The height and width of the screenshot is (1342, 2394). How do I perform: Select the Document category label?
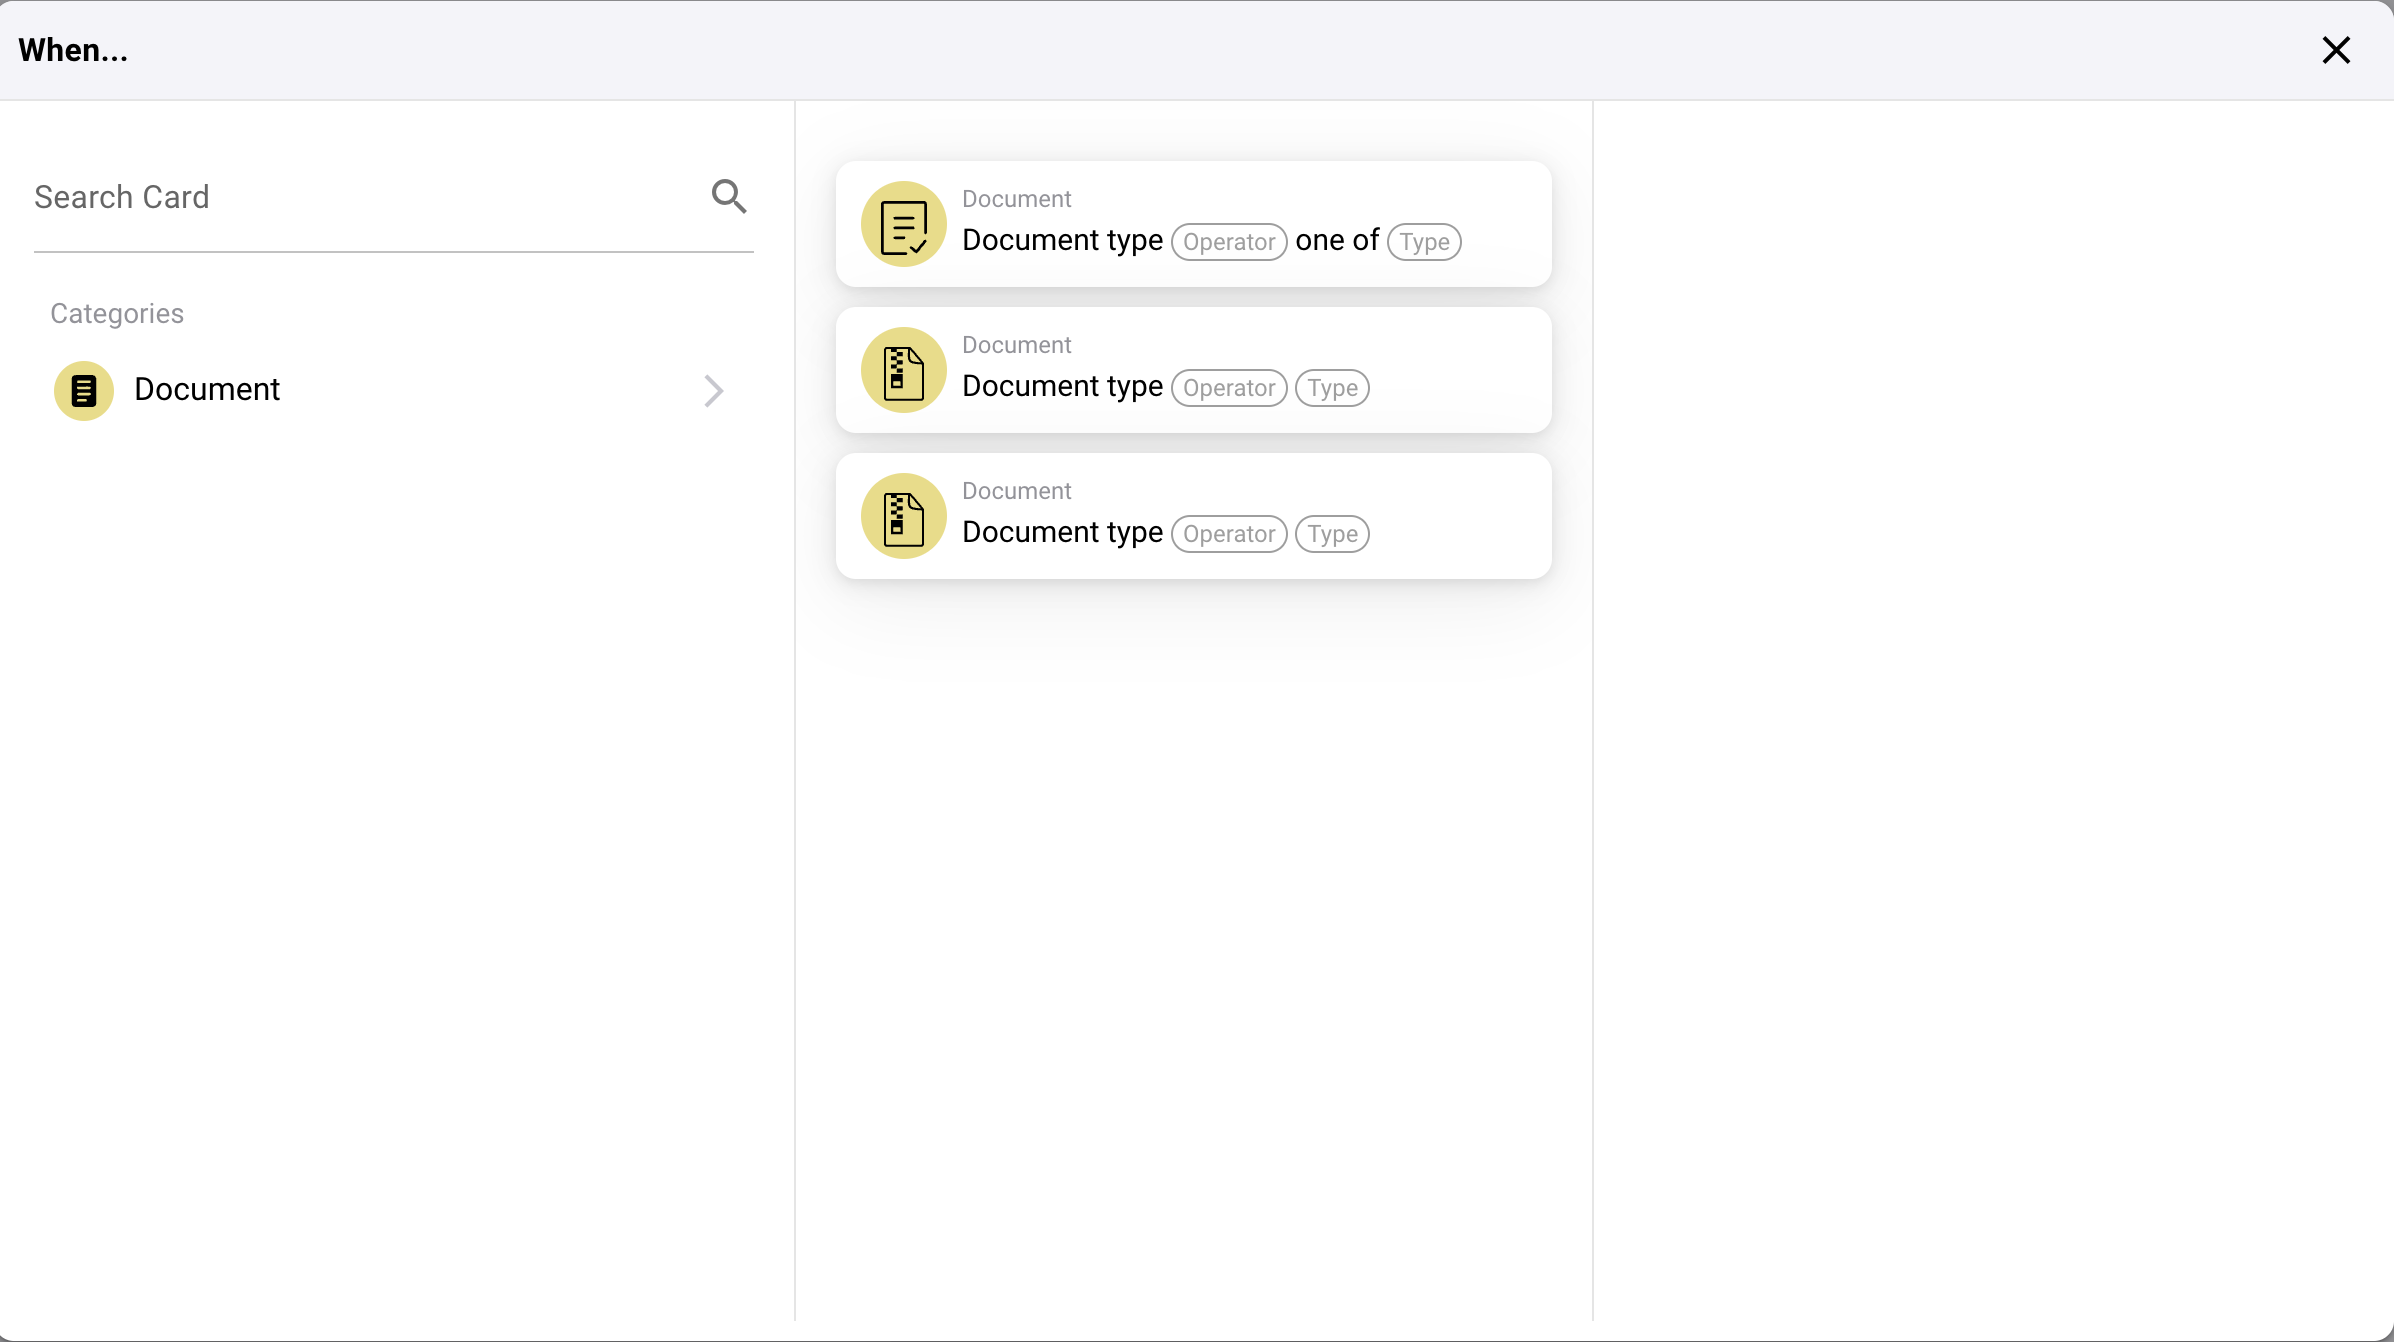[207, 389]
